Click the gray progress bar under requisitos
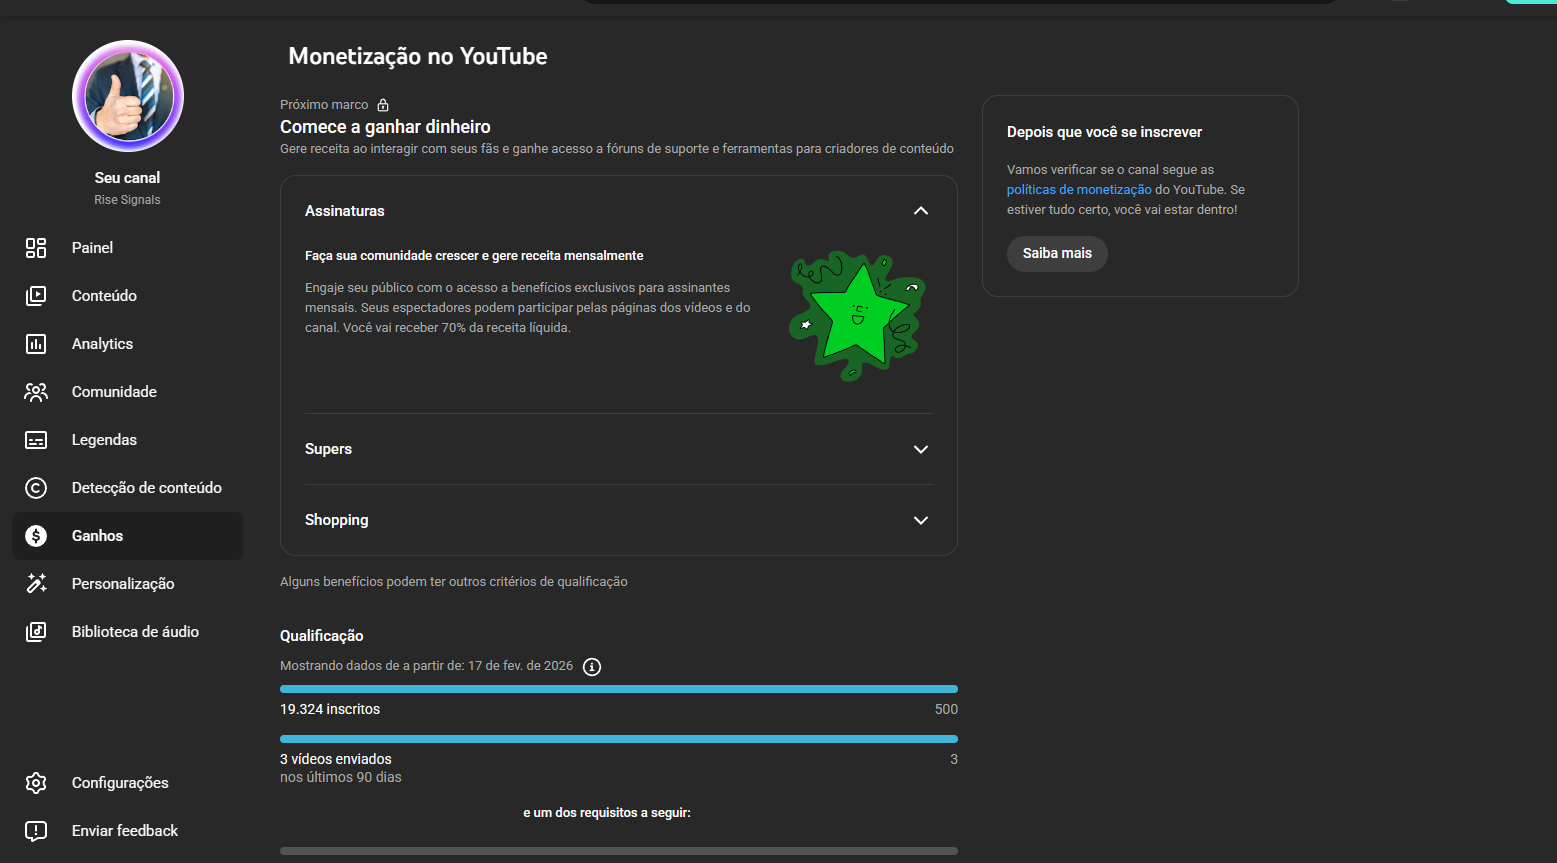 click(x=619, y=851)
